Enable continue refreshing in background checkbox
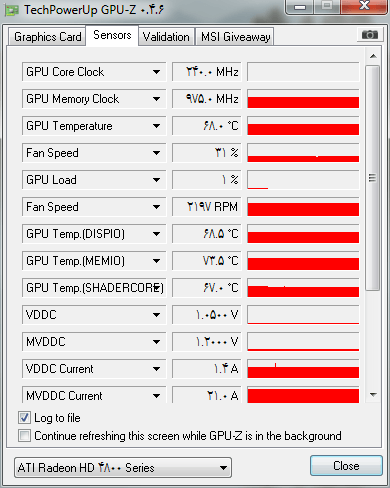The height and width of the screenshot is (488, 390). point(25,435)
